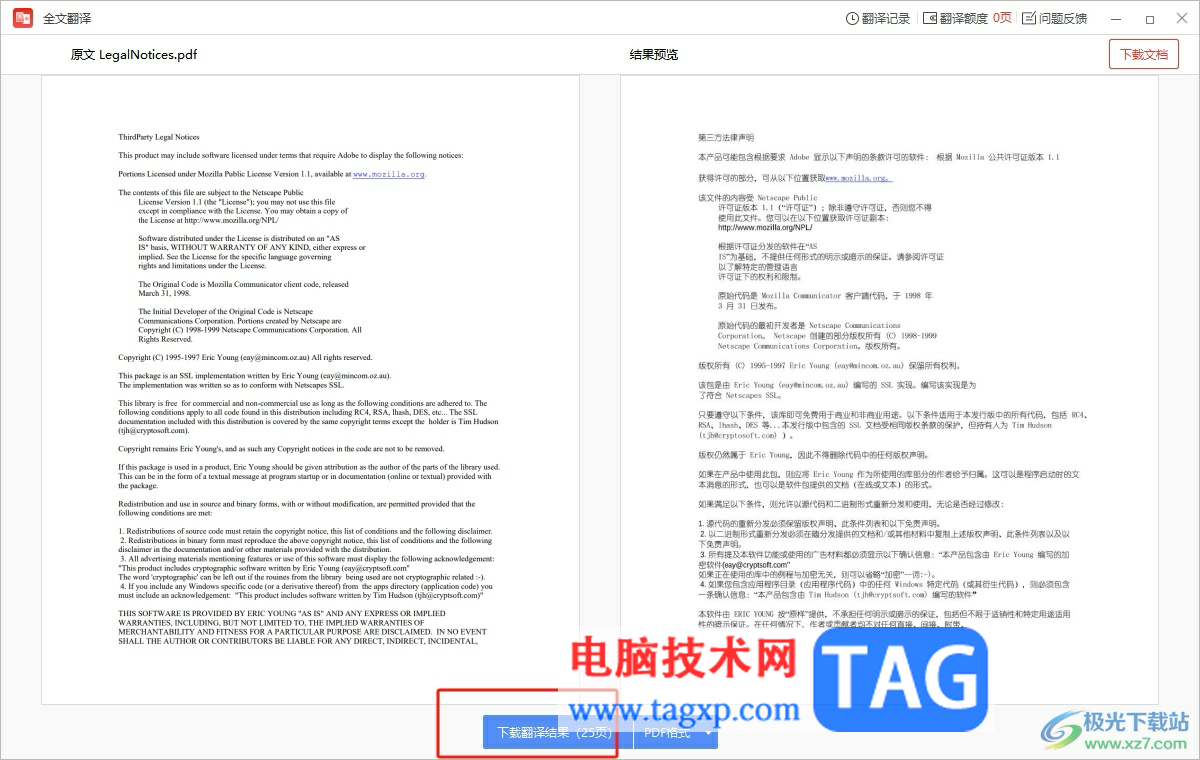Maximize the translation window
This screenshot has height=760, width=1200.
click(1150, 18)
